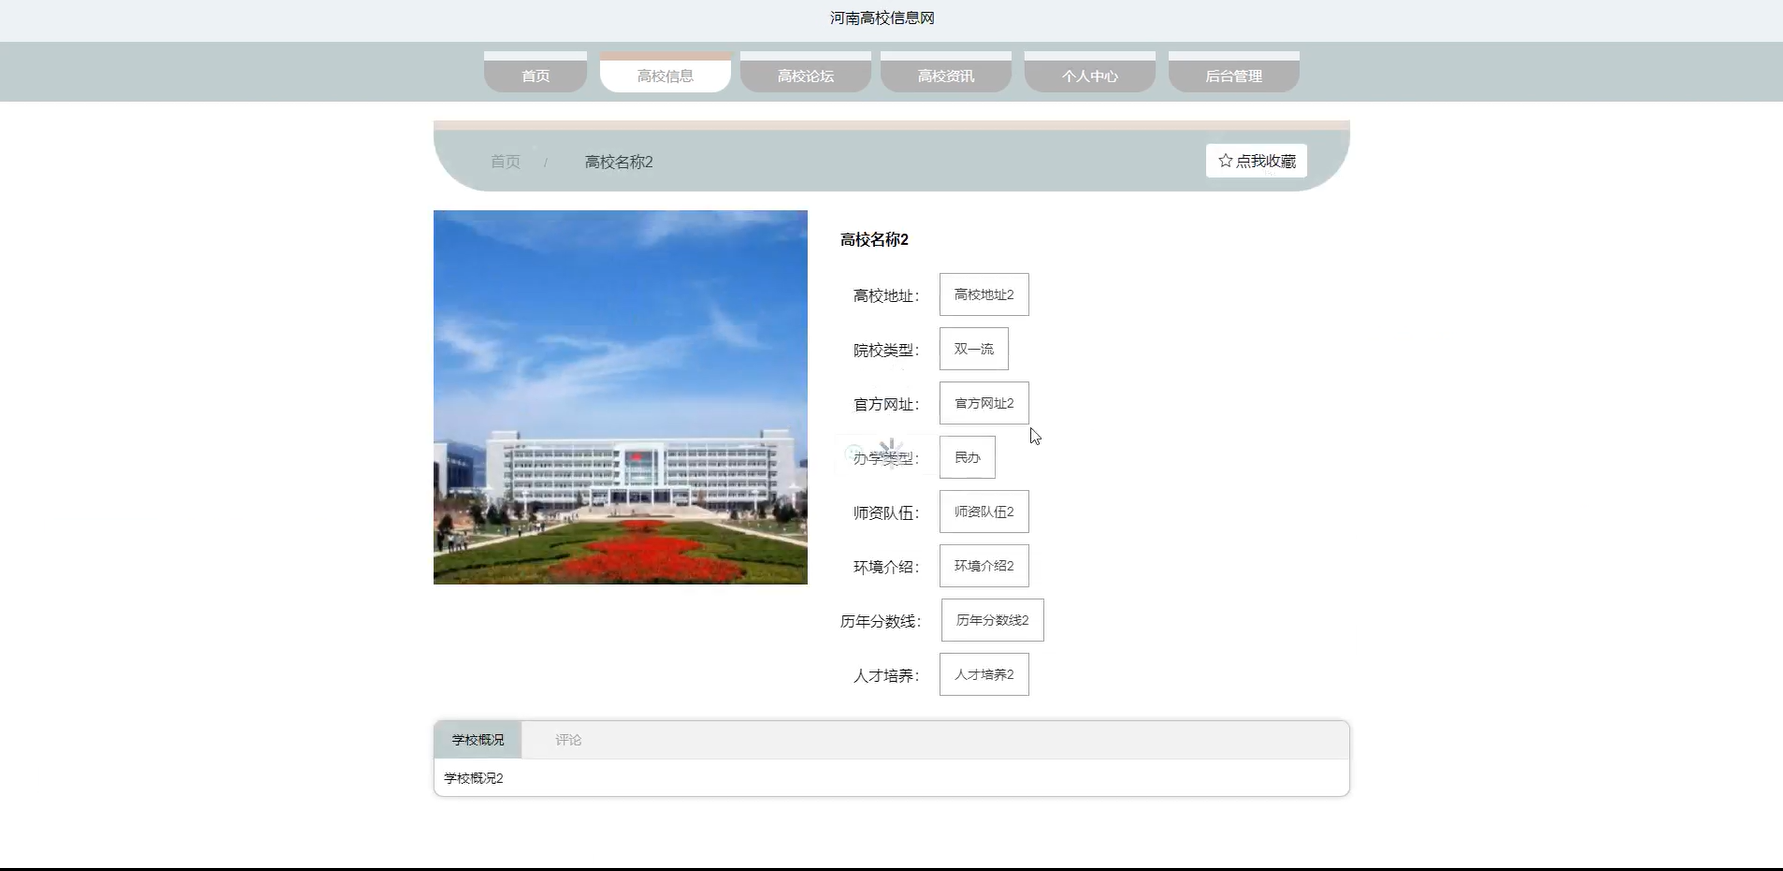Click the bold 高校名称2 title

(x=874, y=240)
